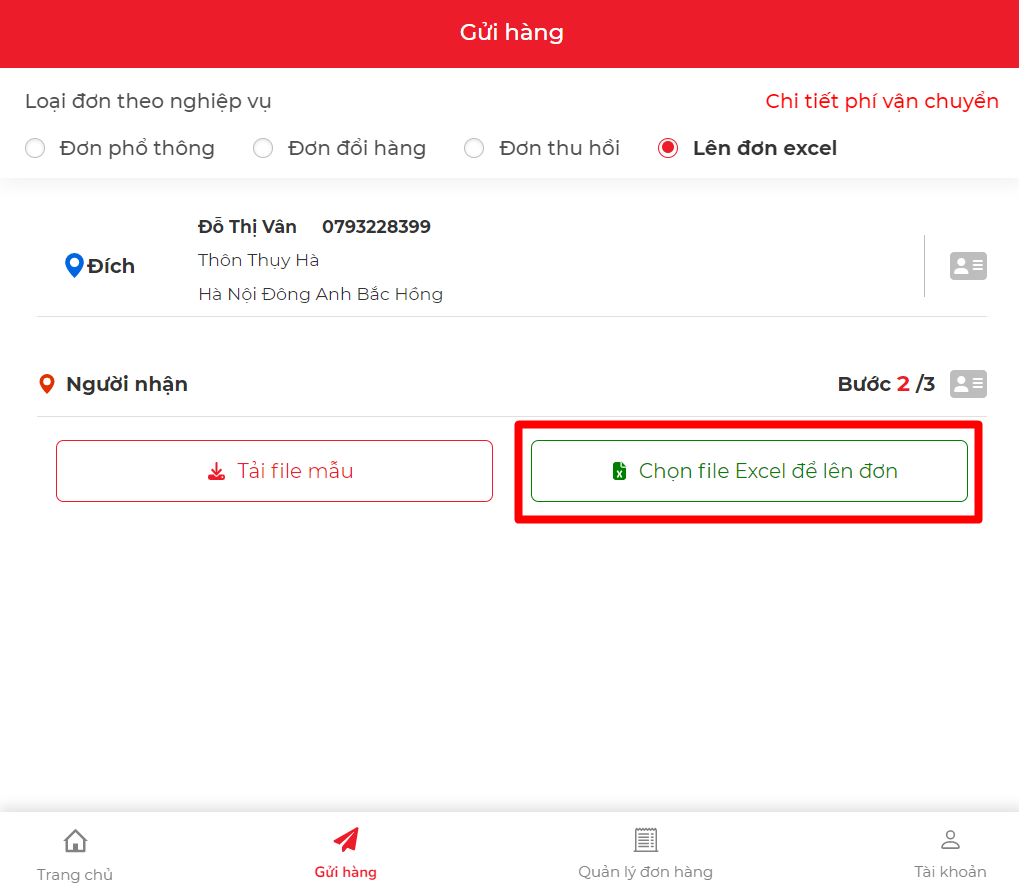Open the Tài khoản person icon
Image resolution: width=1019 pixels, height=890 pixels.
pyautogui.click(x=950, y=840)
